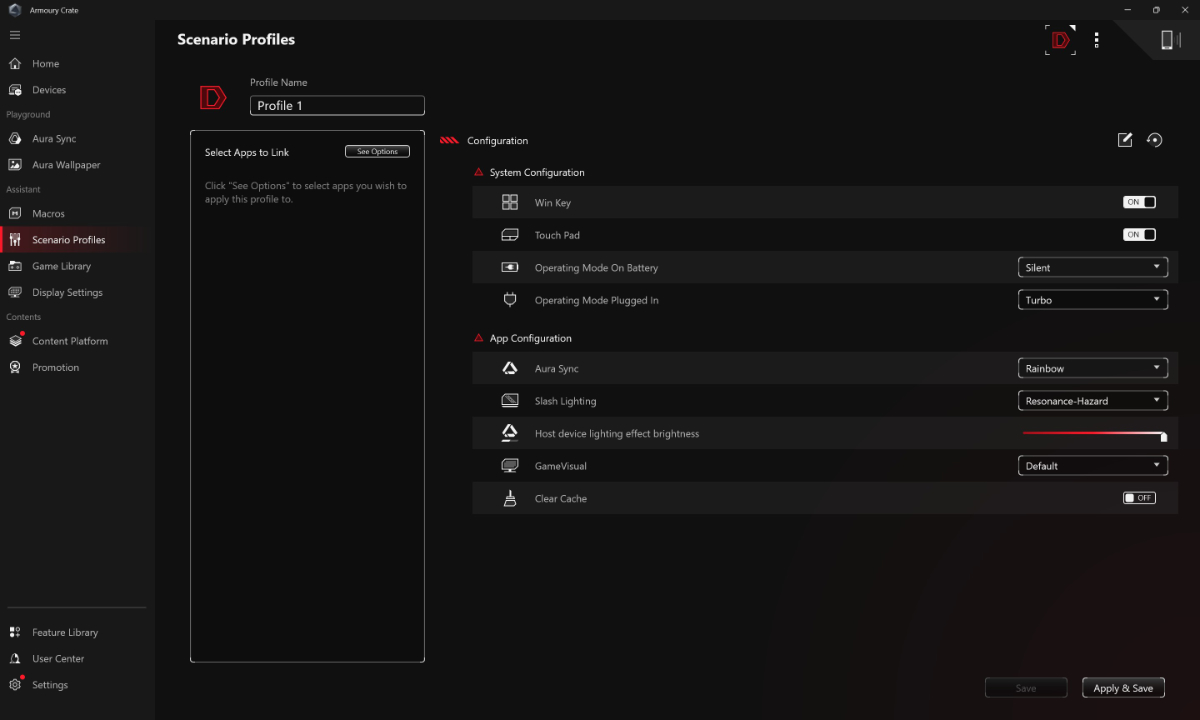The height and width of the screenshot is (720, 1200).
Task: Click the Feature Library icon
Action: tap(15, 632)
